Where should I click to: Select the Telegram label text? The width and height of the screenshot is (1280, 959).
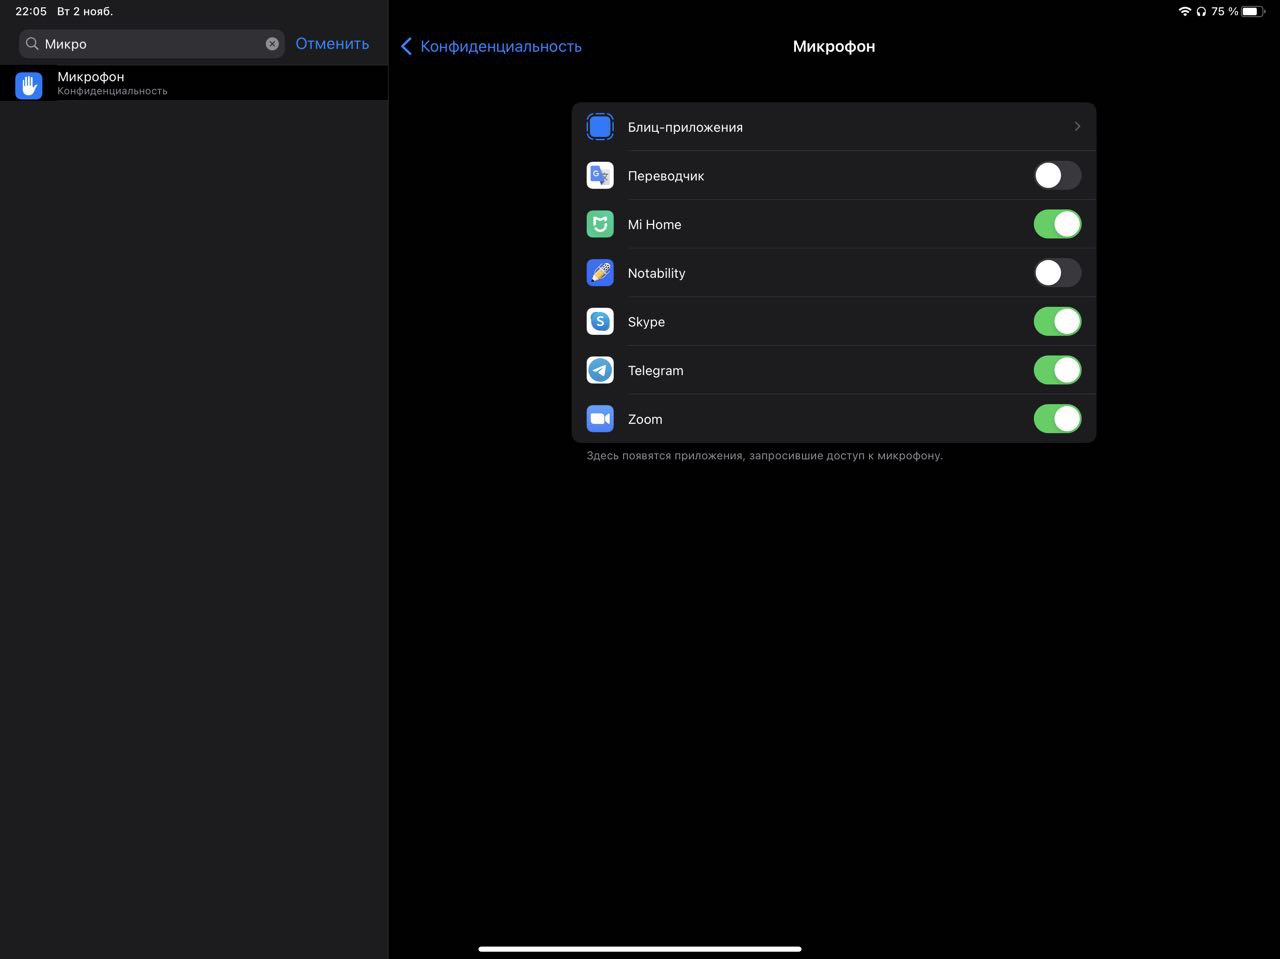pos(656,370)
